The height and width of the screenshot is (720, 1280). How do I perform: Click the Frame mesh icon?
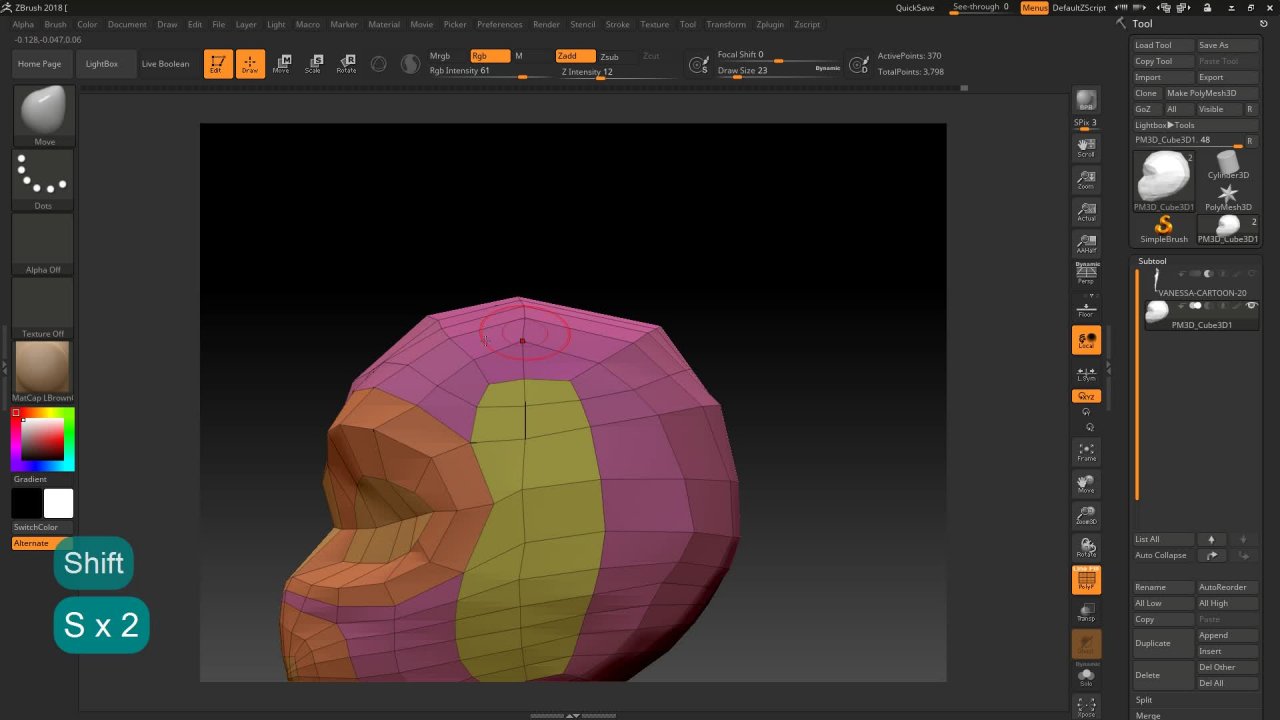coord(1086,450)
